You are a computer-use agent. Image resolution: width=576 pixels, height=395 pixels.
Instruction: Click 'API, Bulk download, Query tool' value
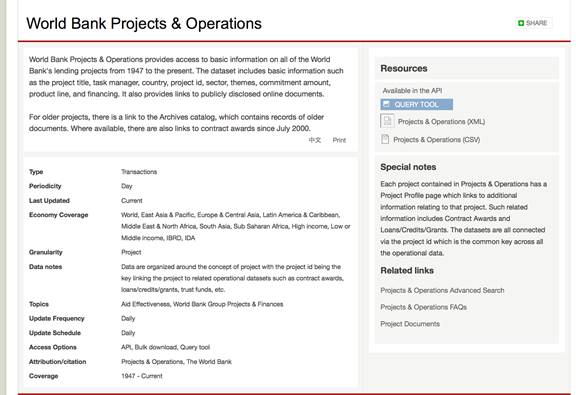(165, 347)
